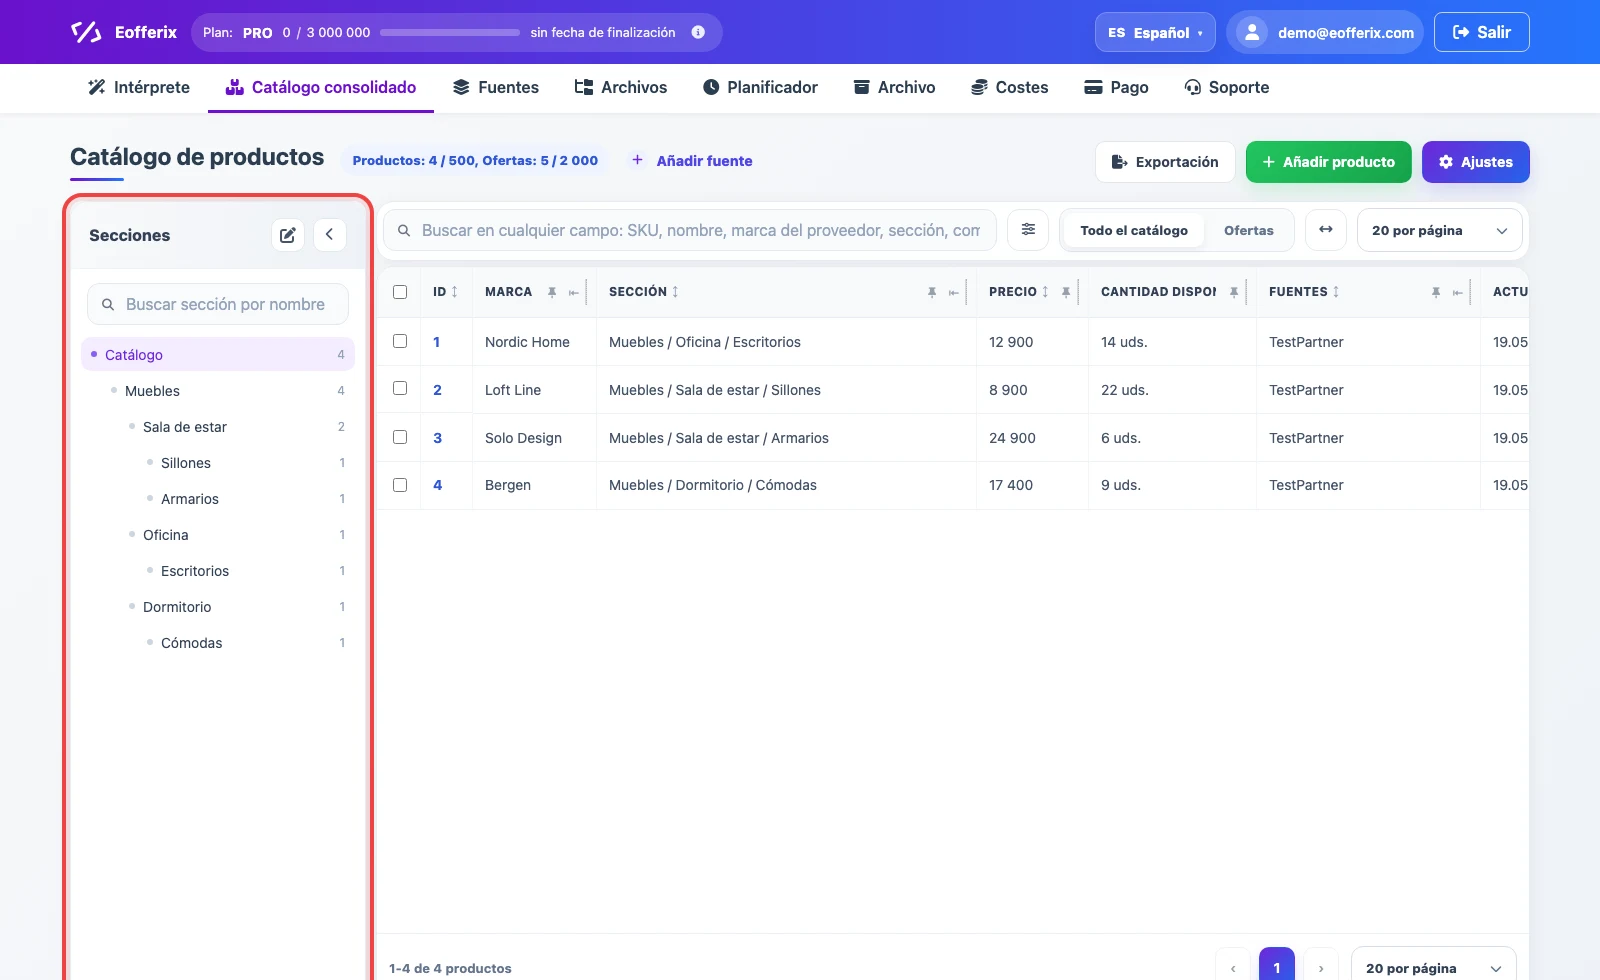Pin the CANTIDAD DISPONIBLE column
Viewport: 1600px width, 980px height.
1234,292
